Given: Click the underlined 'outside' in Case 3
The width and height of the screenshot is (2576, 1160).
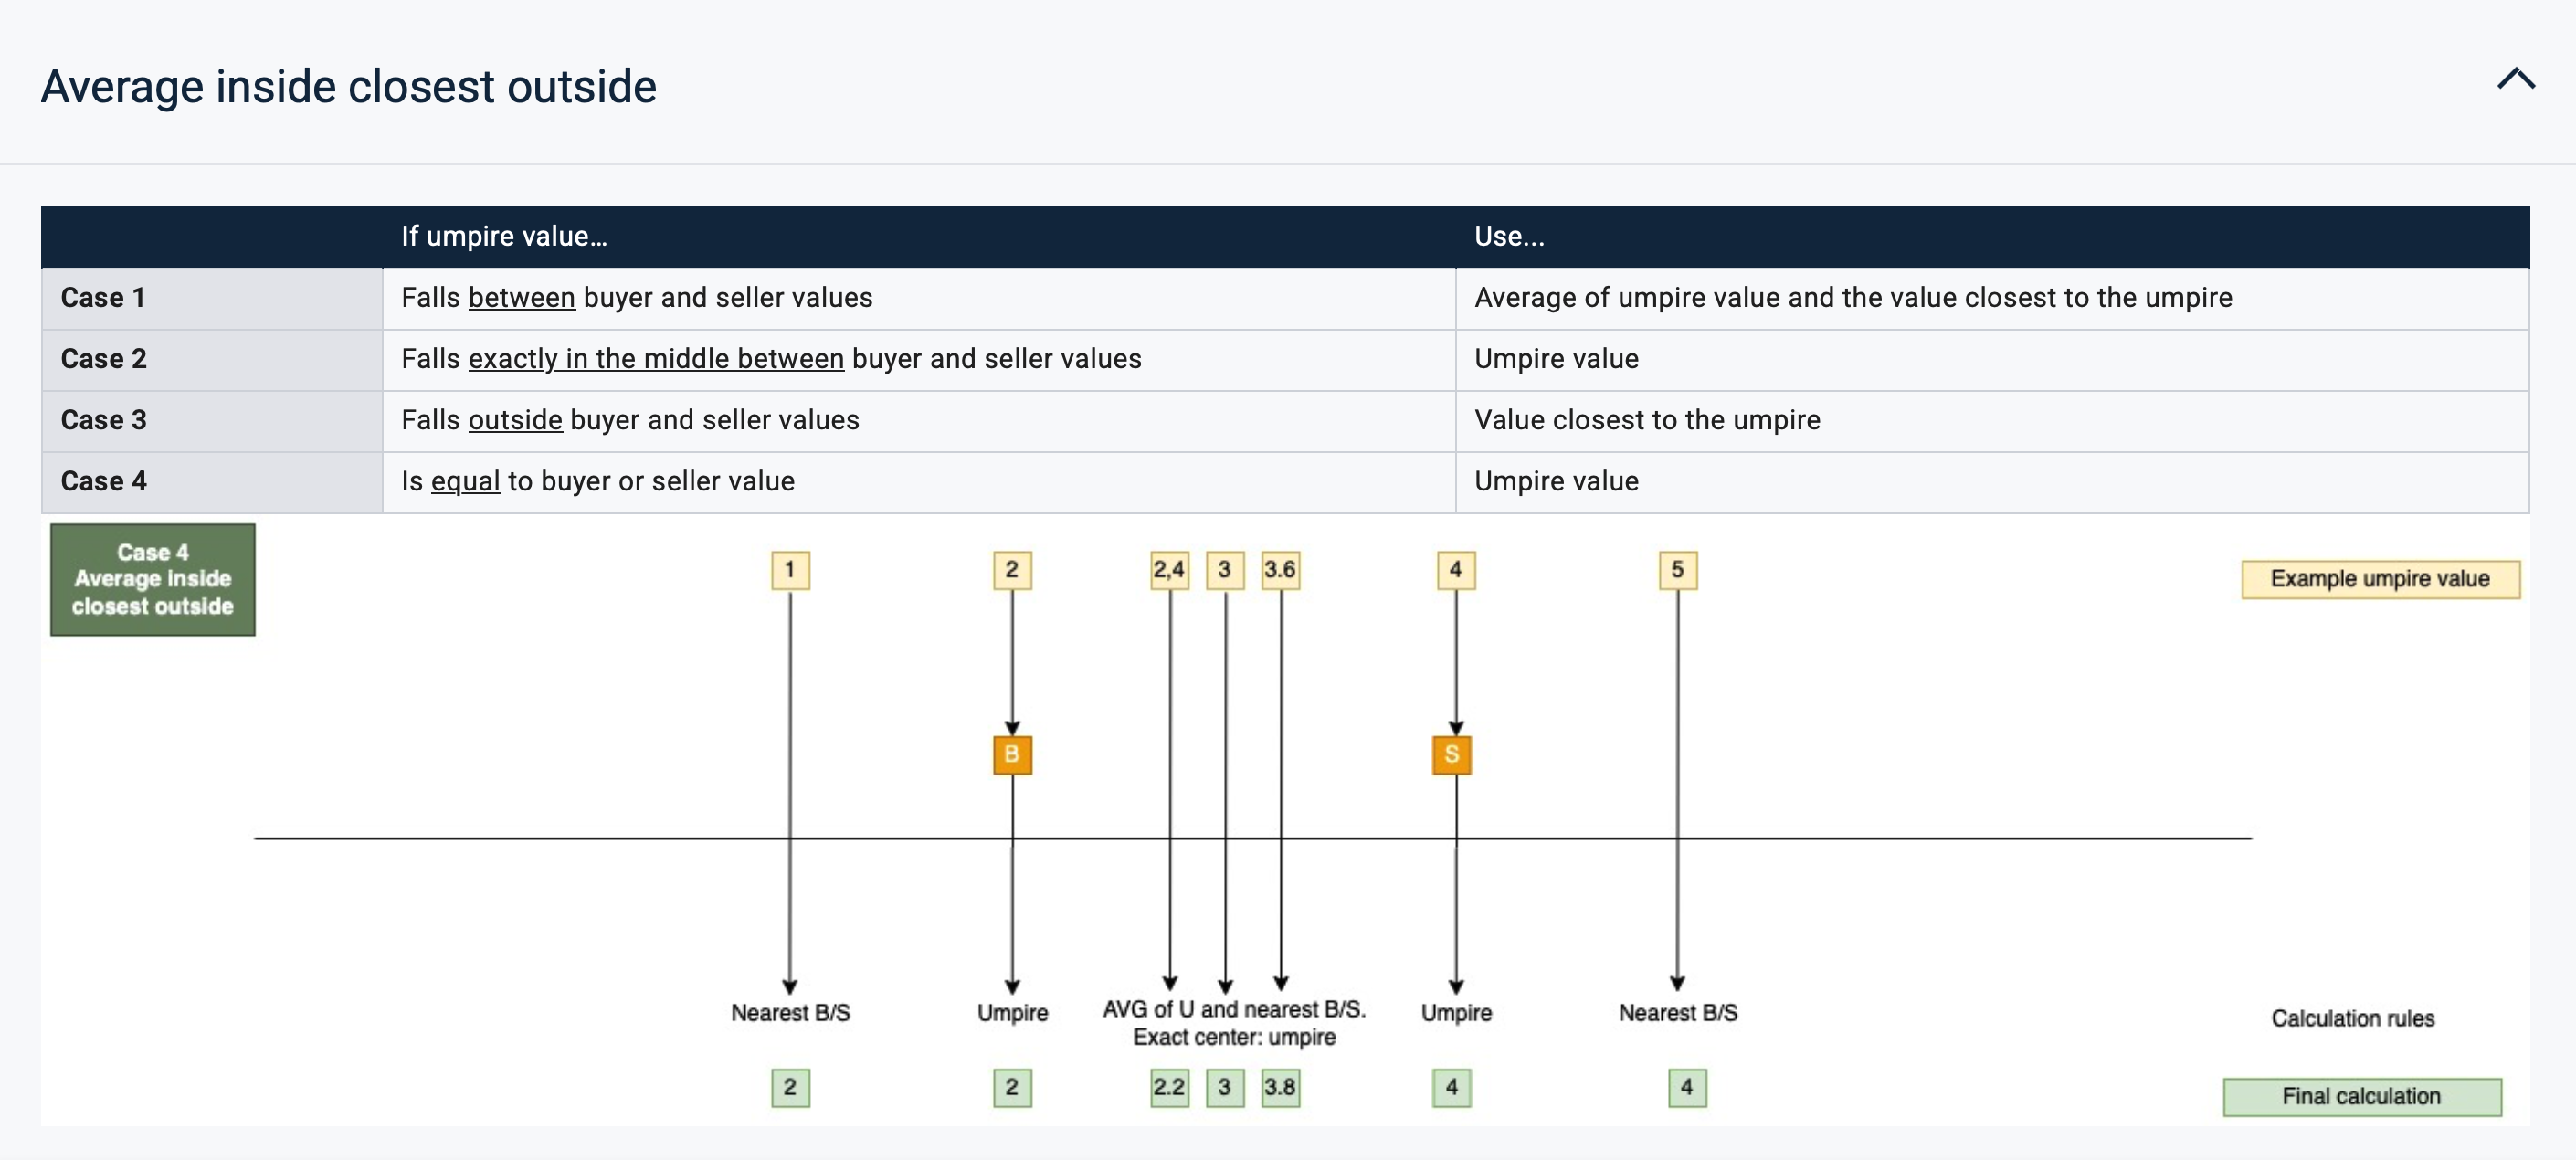Looking at the screenshot, I should tap(515, 420).
